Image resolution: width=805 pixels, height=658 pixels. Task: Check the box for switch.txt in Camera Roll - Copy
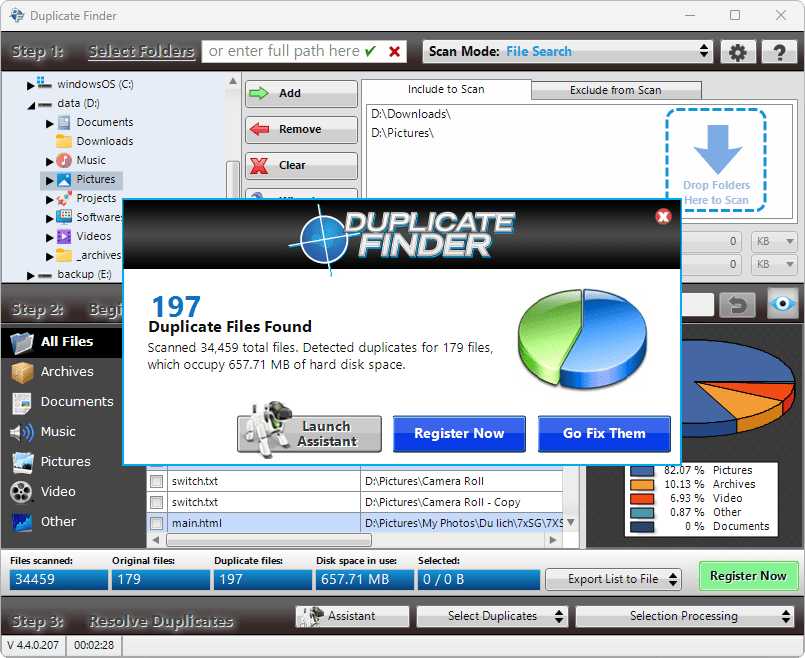pos(157,502)
